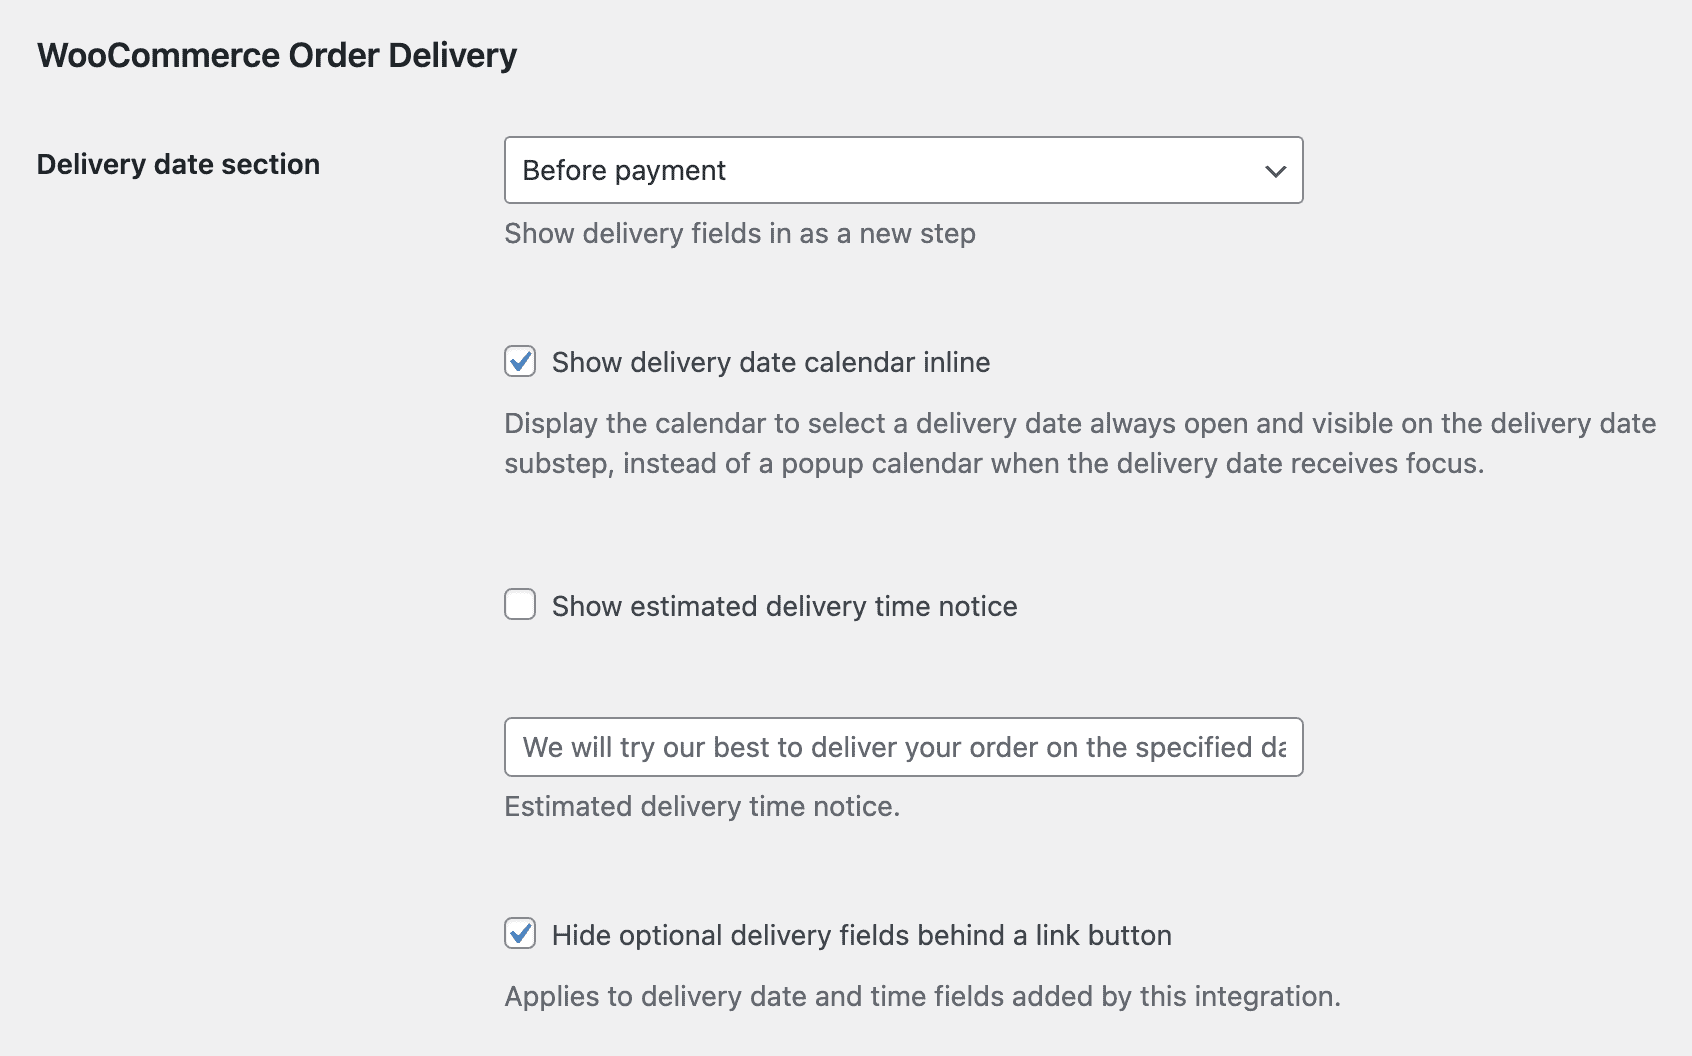Click the WooCommerce Order Delivery heading
The image size is (1692, 1056).
pyautogui.click(x=276, y=55)
